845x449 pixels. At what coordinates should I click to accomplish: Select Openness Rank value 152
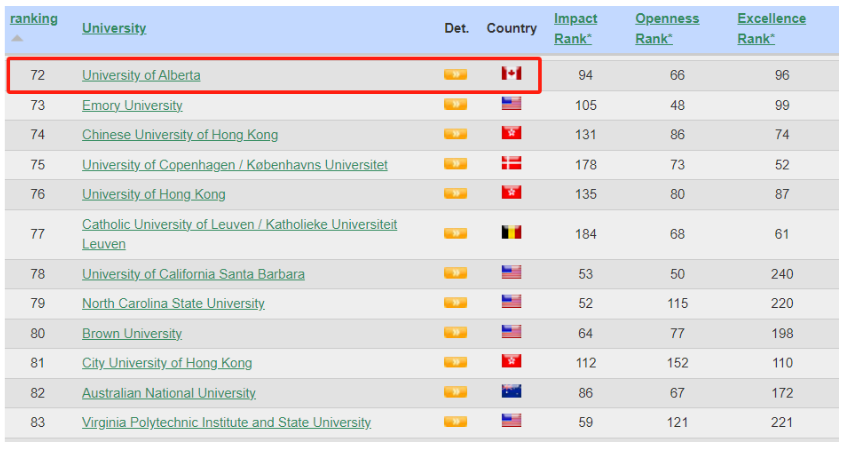677,363
